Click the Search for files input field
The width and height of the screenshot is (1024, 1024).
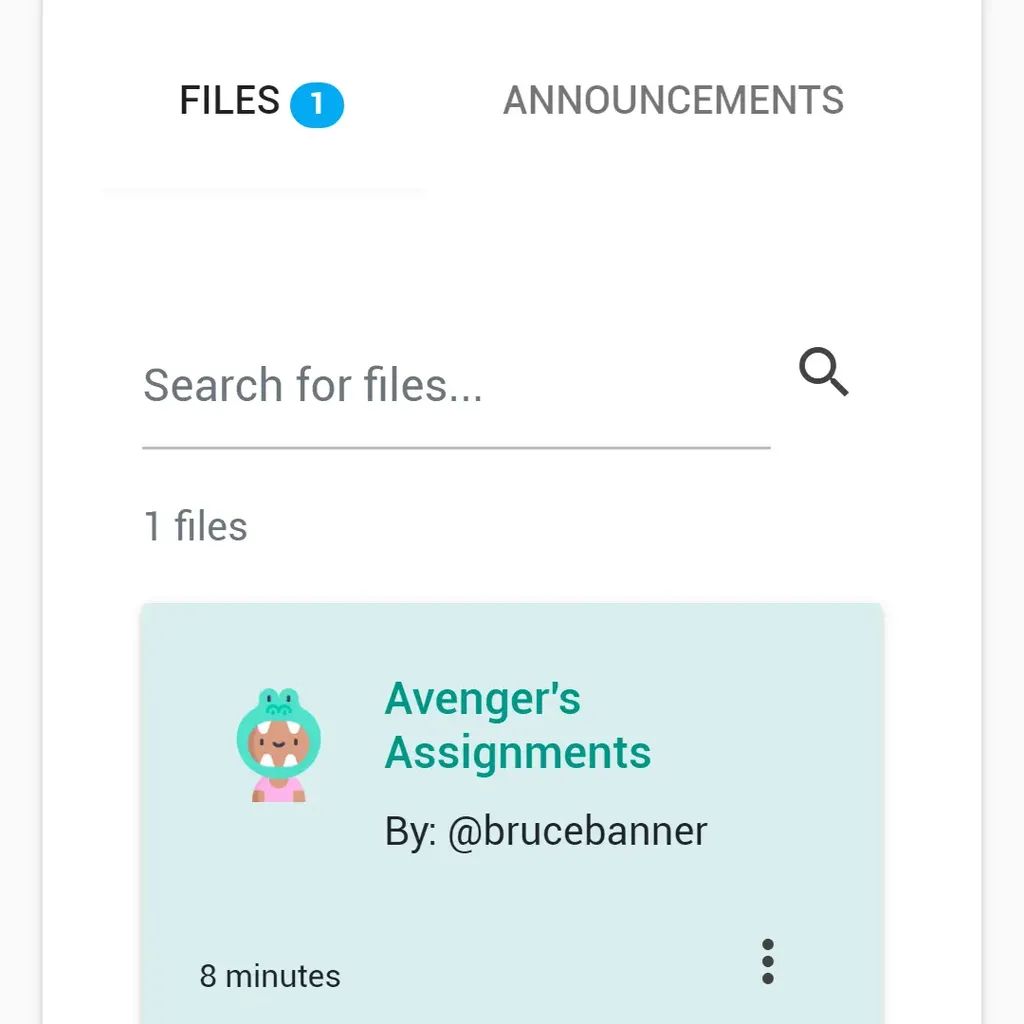(400, 385)
